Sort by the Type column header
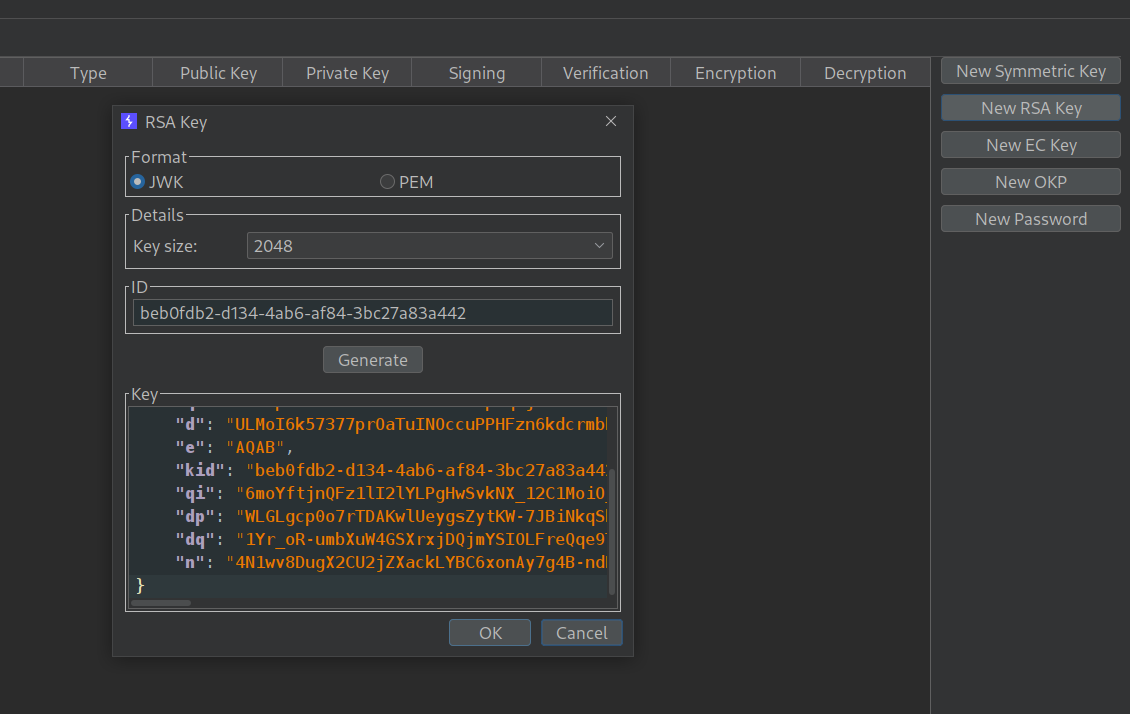 [x=88, y=73]
